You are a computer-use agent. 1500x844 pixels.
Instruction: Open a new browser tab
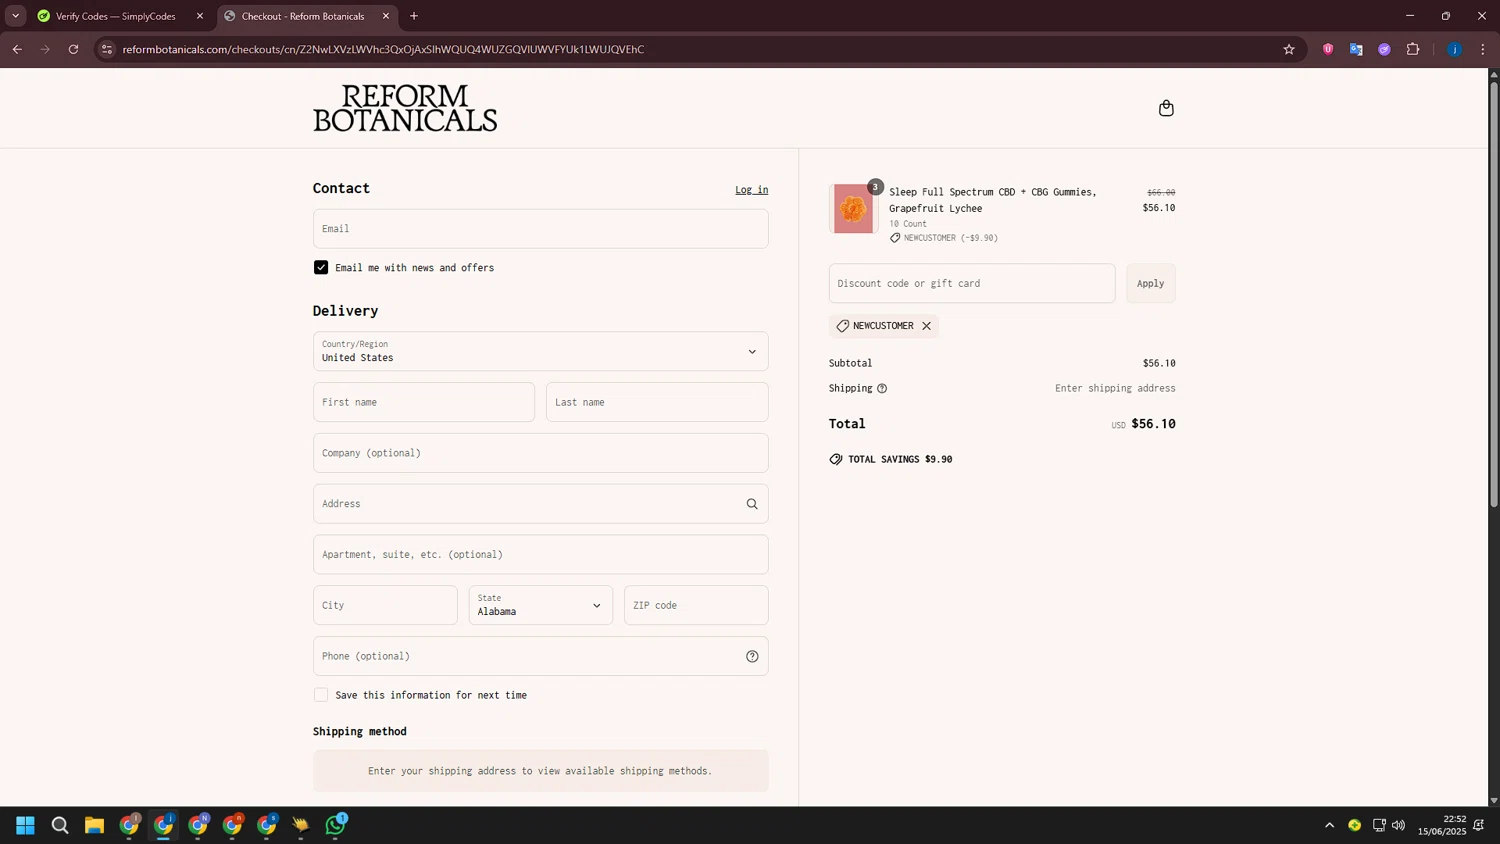click(x=414, y=16)
